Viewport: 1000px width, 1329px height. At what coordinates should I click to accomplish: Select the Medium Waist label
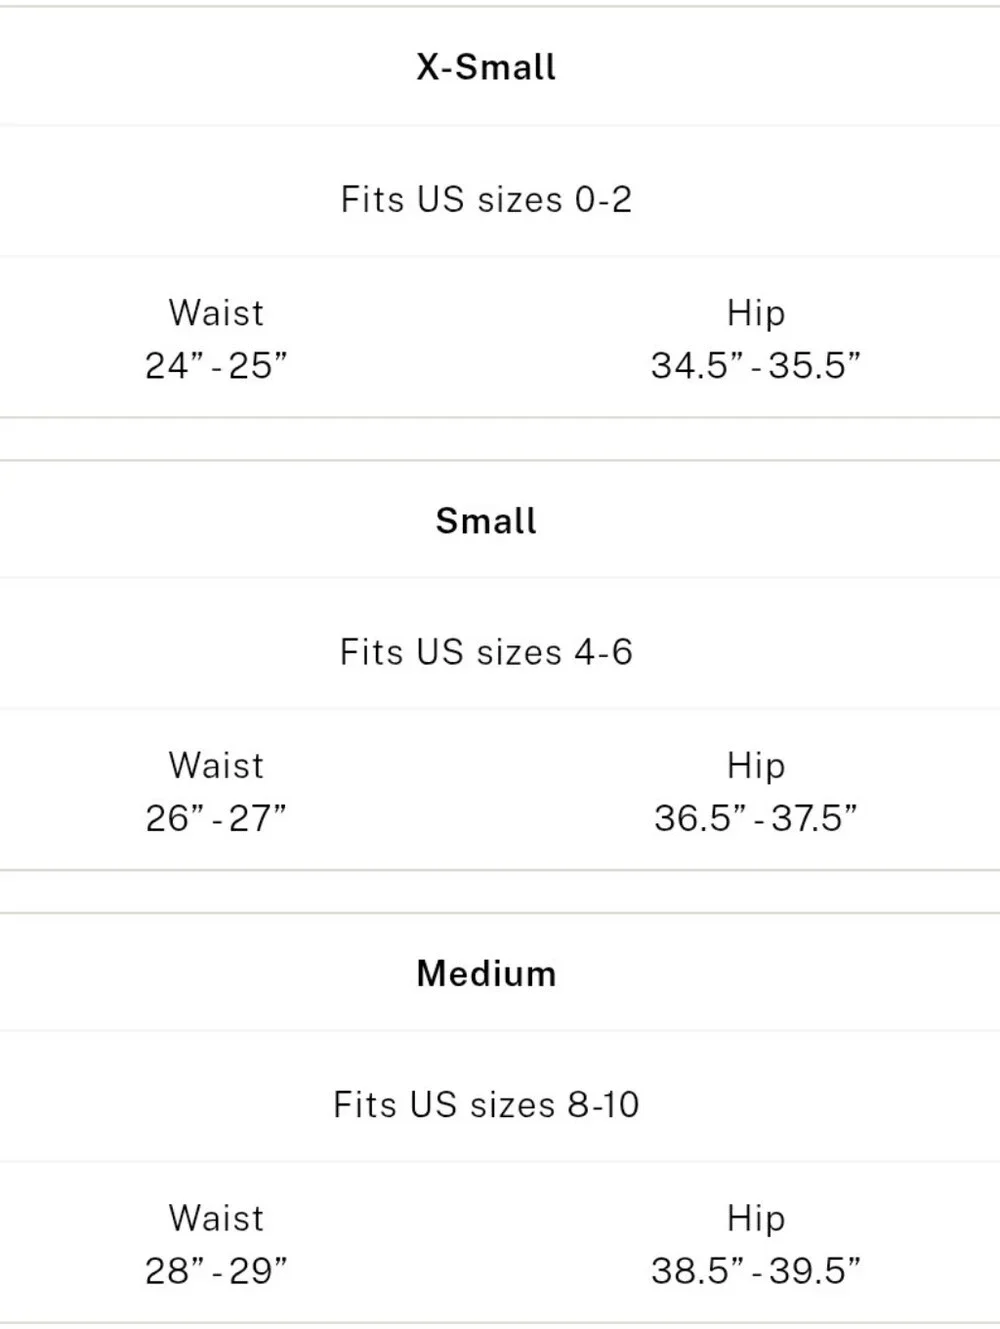(x=216, y=1218)
